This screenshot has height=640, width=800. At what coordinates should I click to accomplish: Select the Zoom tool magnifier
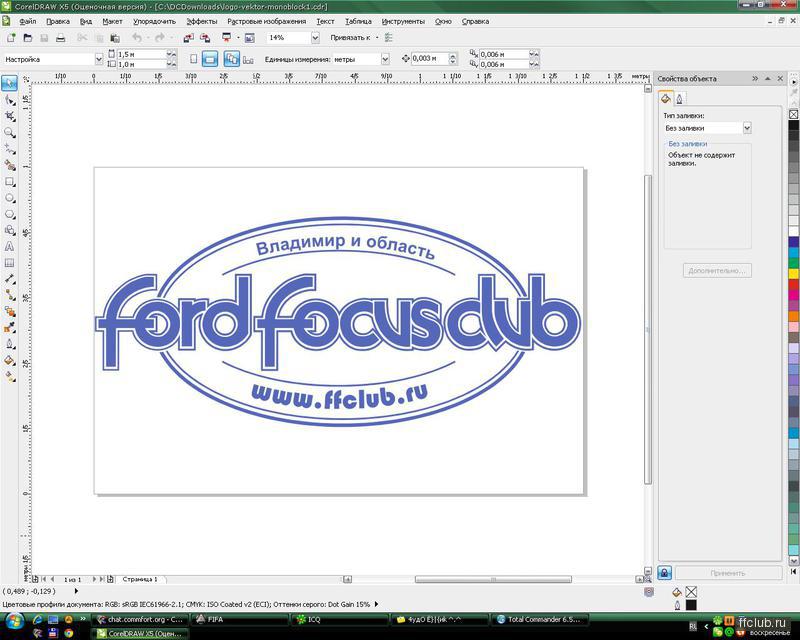[x=9, y=133]
